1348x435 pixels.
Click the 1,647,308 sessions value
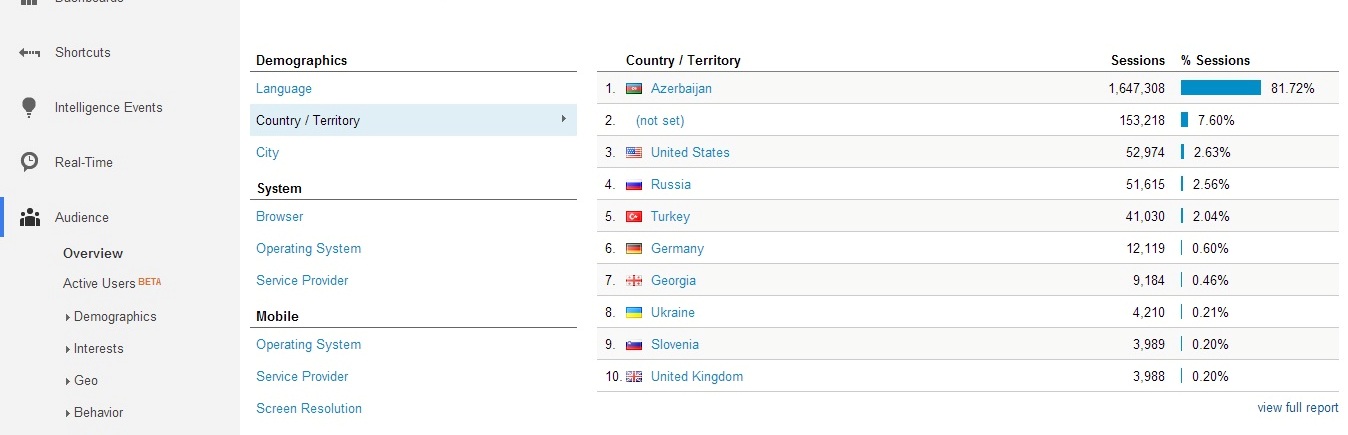pyautogui.click(x=1136, y=88)
